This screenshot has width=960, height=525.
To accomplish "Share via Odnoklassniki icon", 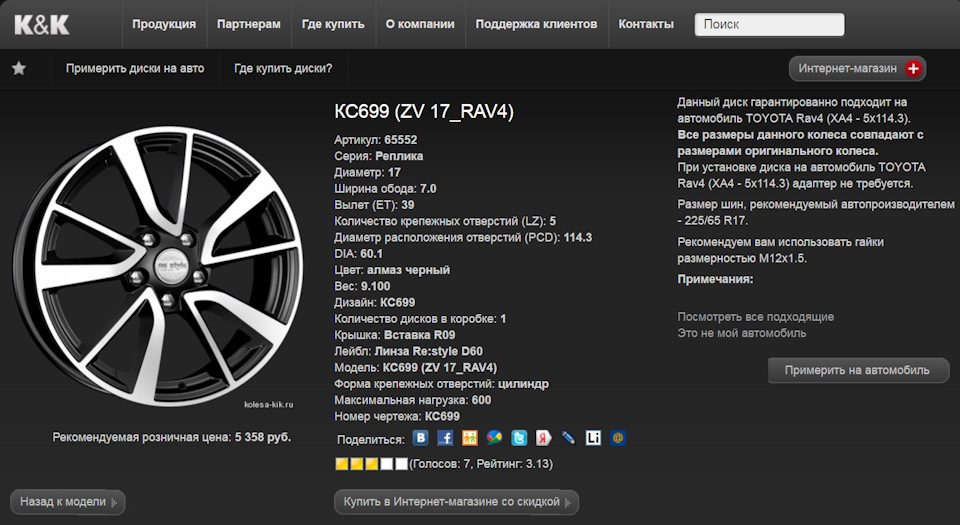I will [x=470, y=438].
